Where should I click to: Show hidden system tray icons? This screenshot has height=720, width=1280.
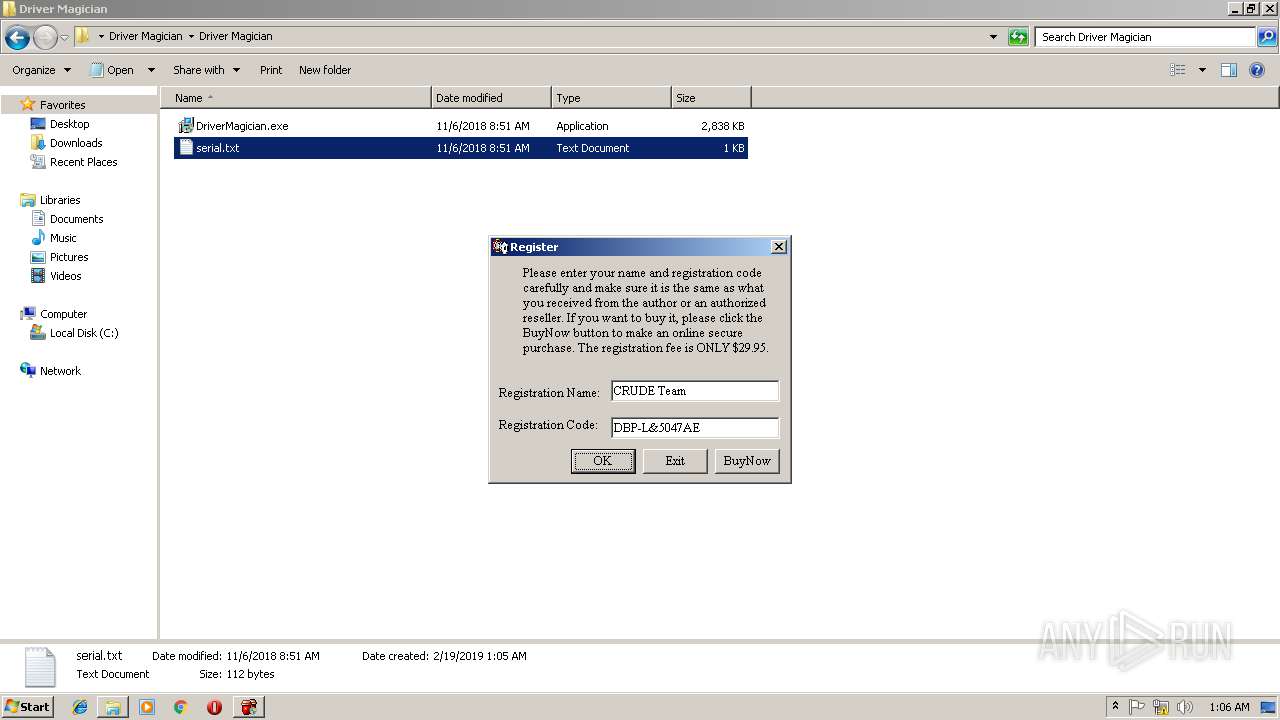click(x=1115, y=707)
